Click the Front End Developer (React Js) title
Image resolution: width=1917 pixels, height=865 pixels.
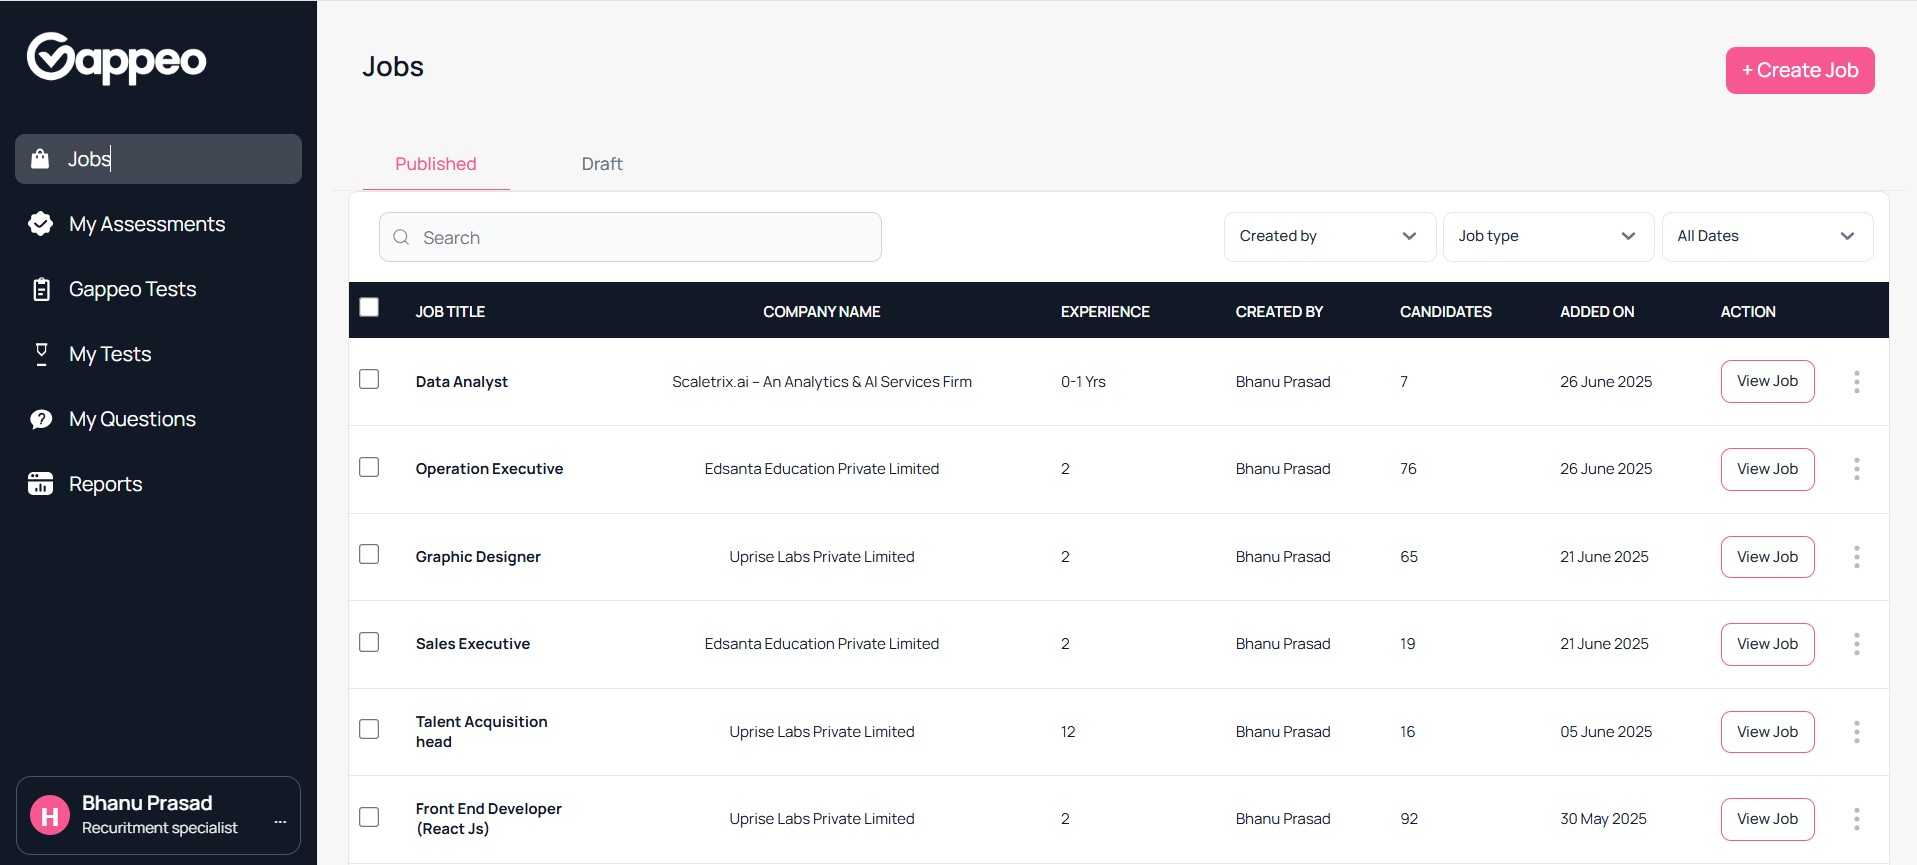489,819
